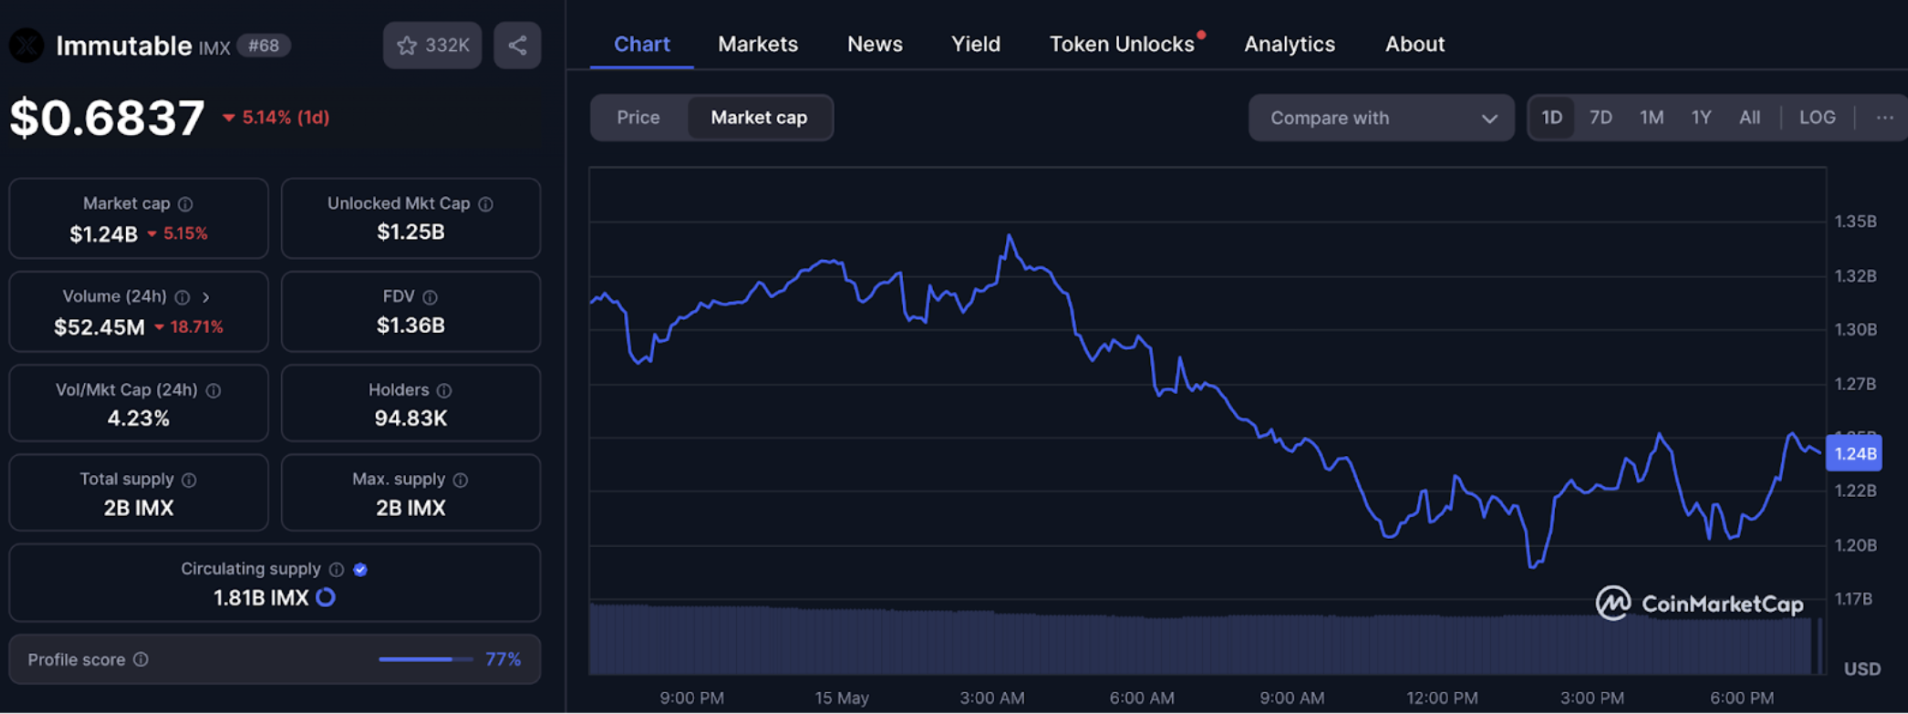Click the volume bars area below chart
Image resolution: width=1908 pixels, height=714 pixels.
pyautogui.click(x=1203, y=639)
